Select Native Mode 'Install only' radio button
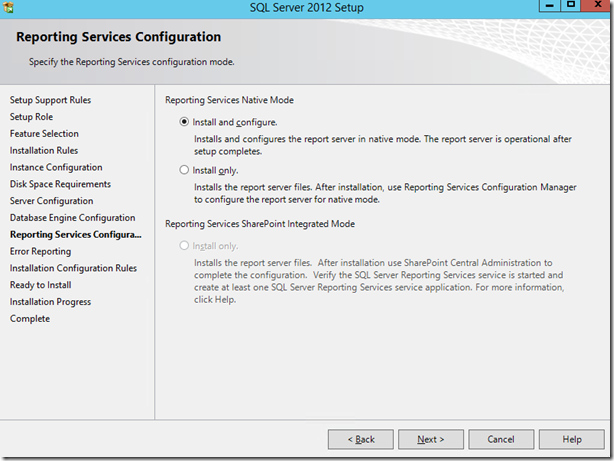The width and height of the screenshot is (614, 461). (x=184, y=170)
